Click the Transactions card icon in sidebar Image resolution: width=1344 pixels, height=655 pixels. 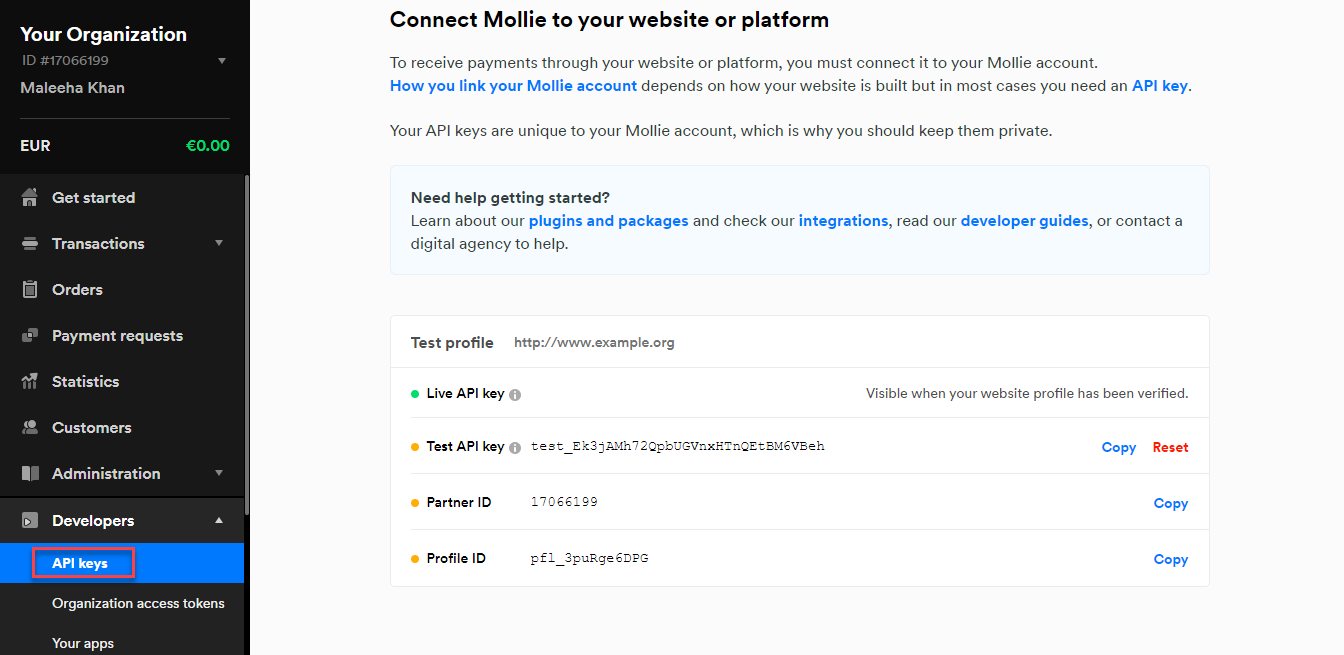[30, 243]
